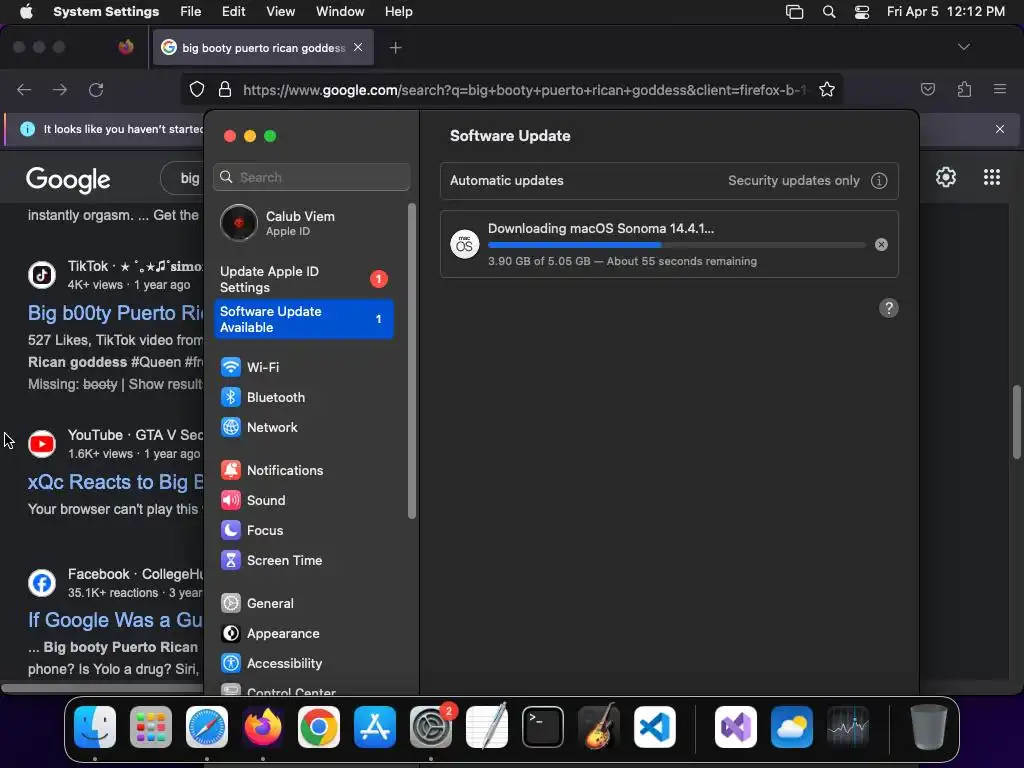Open the Window menu
Screen dimensions: 1024x768
[x=340, y=12]
